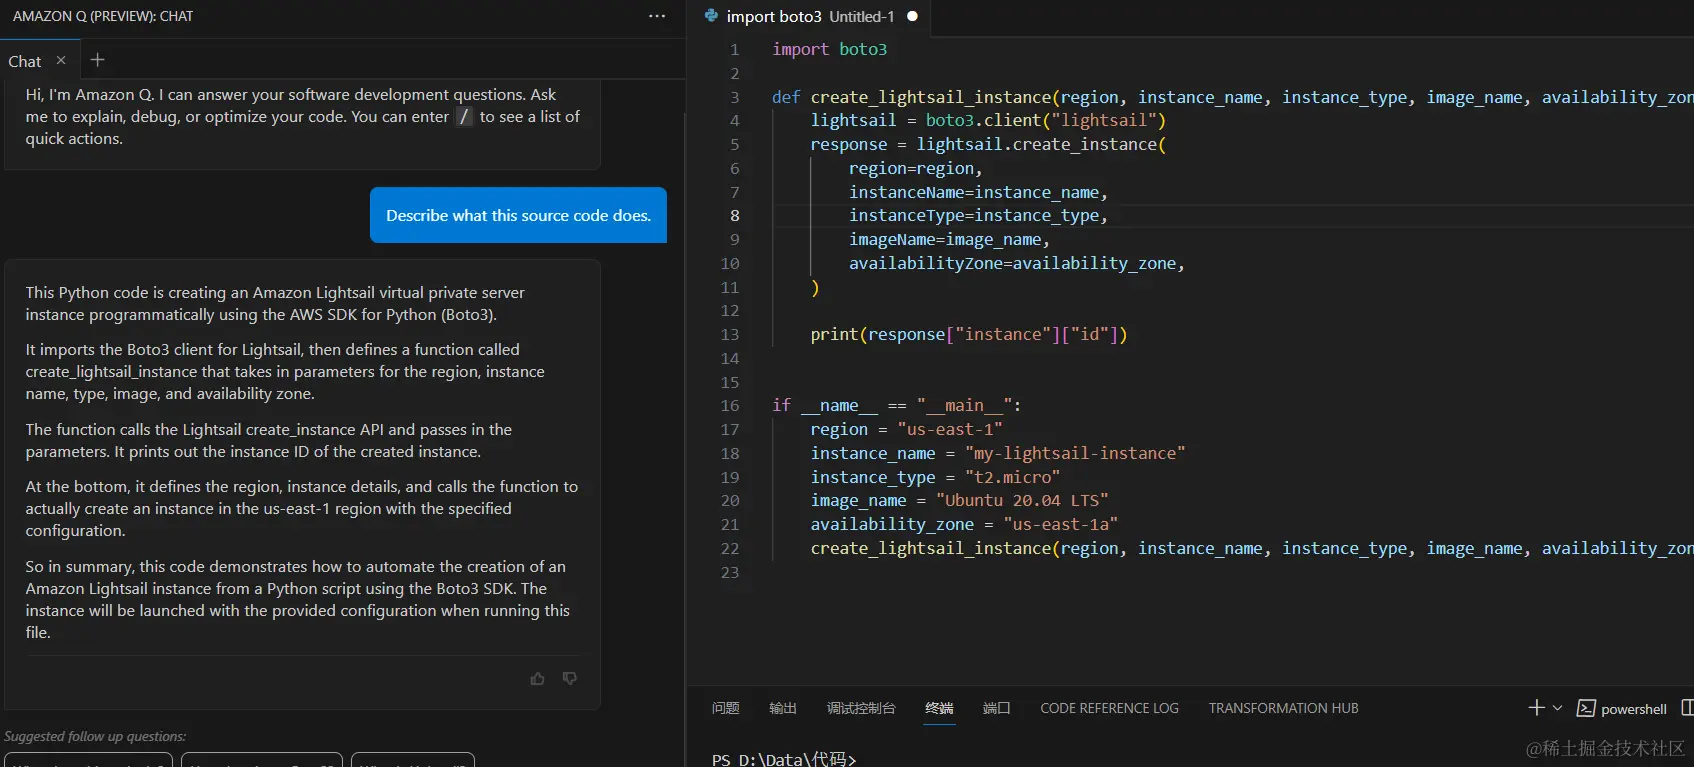
Task: Open the Amazon Q chat panel more actions menu
Action: (657, 16)
